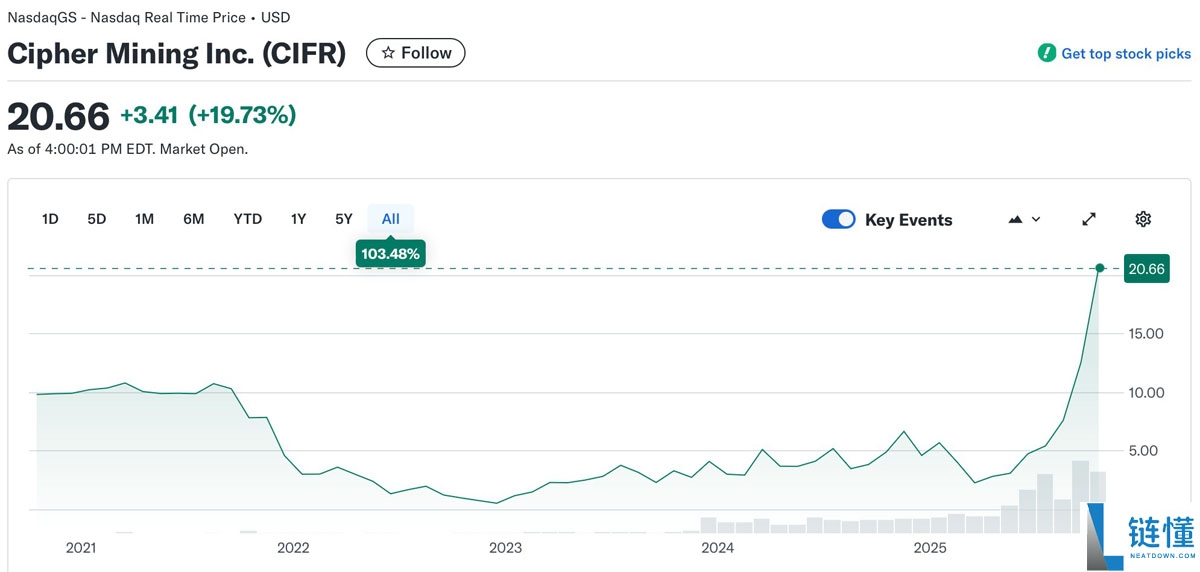Click the Key Events label
This screenshot has width=1200, height=572.
pos(909,220)
